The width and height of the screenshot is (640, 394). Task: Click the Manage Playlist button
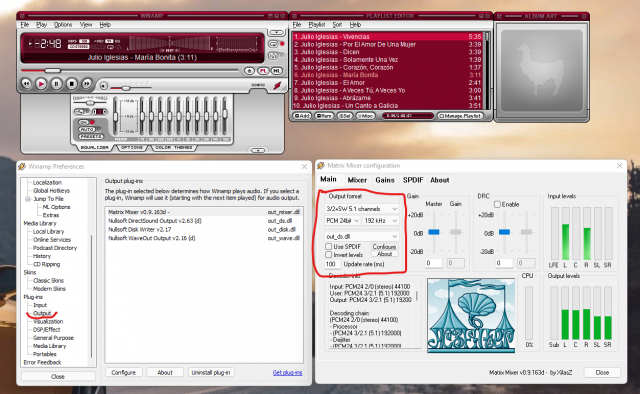pyautogui.click(x=460, y=116)
